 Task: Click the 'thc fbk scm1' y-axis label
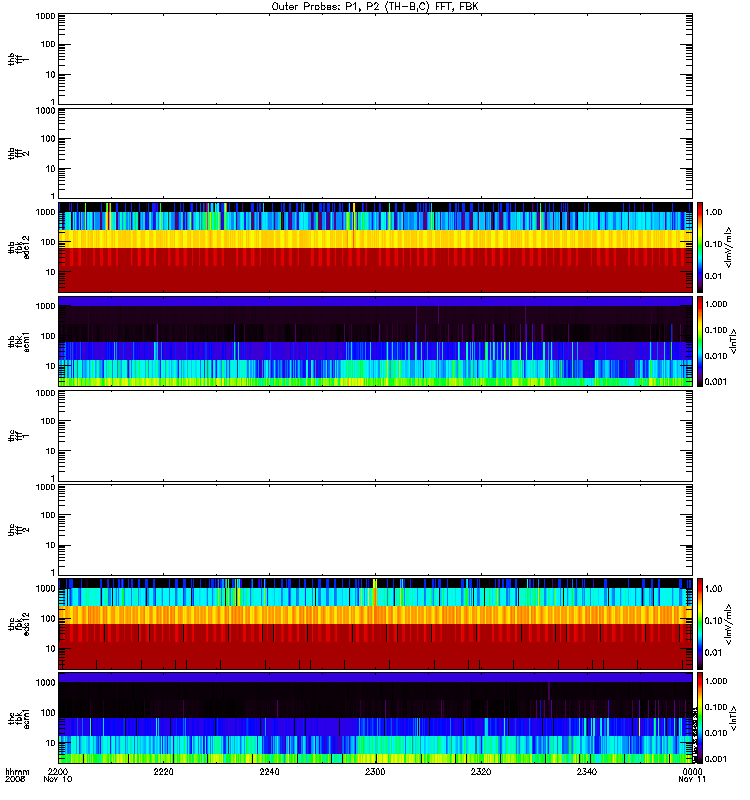[x=19, y=718]
